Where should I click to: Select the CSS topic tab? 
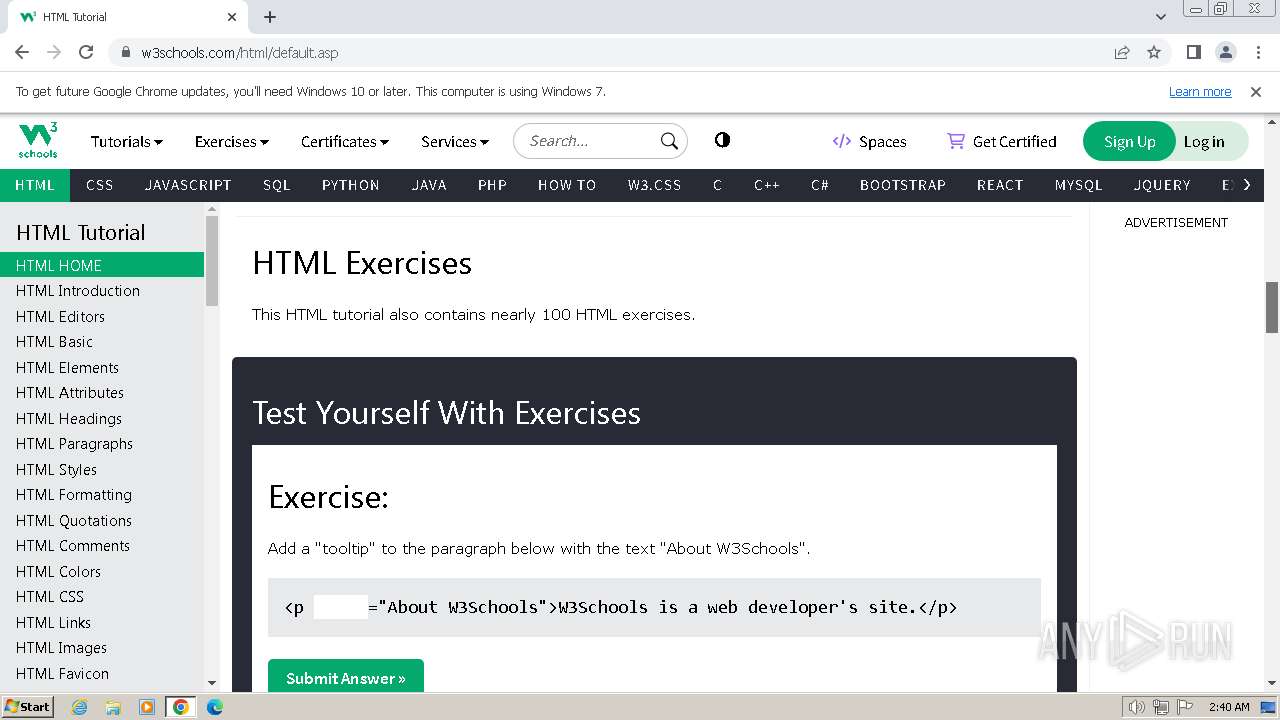[100, 185]
